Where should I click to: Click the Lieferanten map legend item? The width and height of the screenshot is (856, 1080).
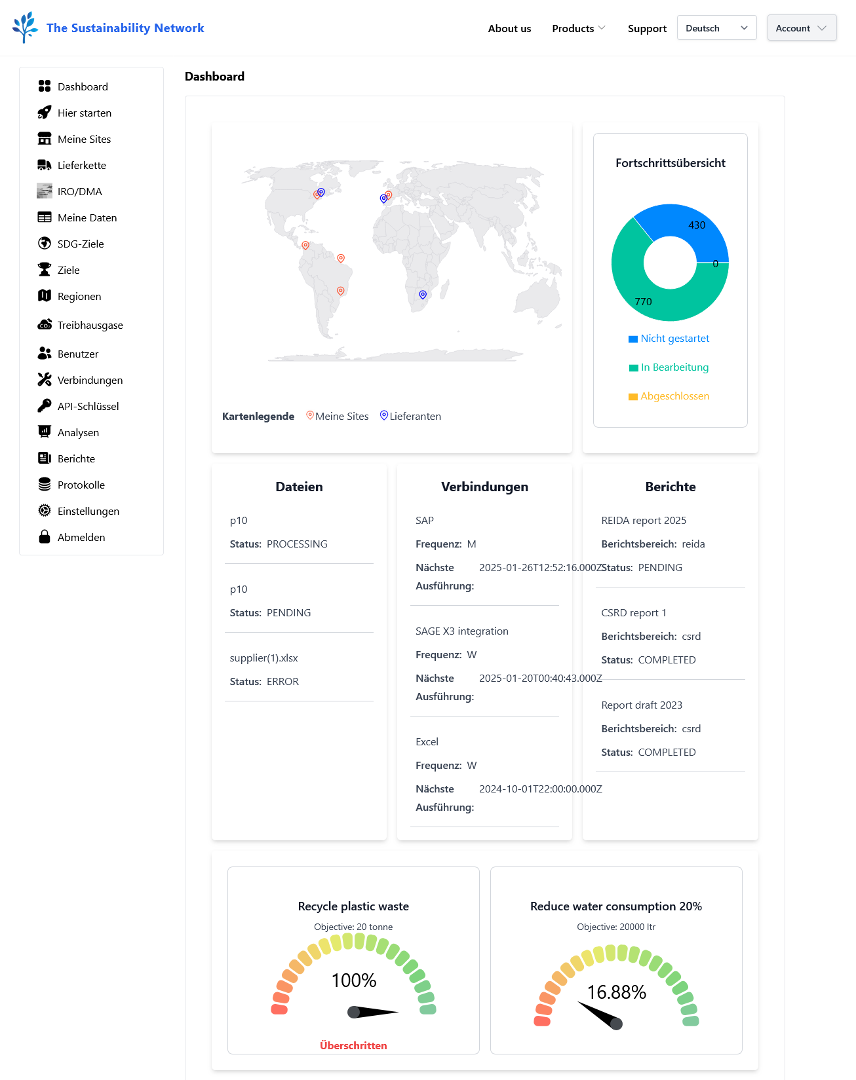point(410,416)
